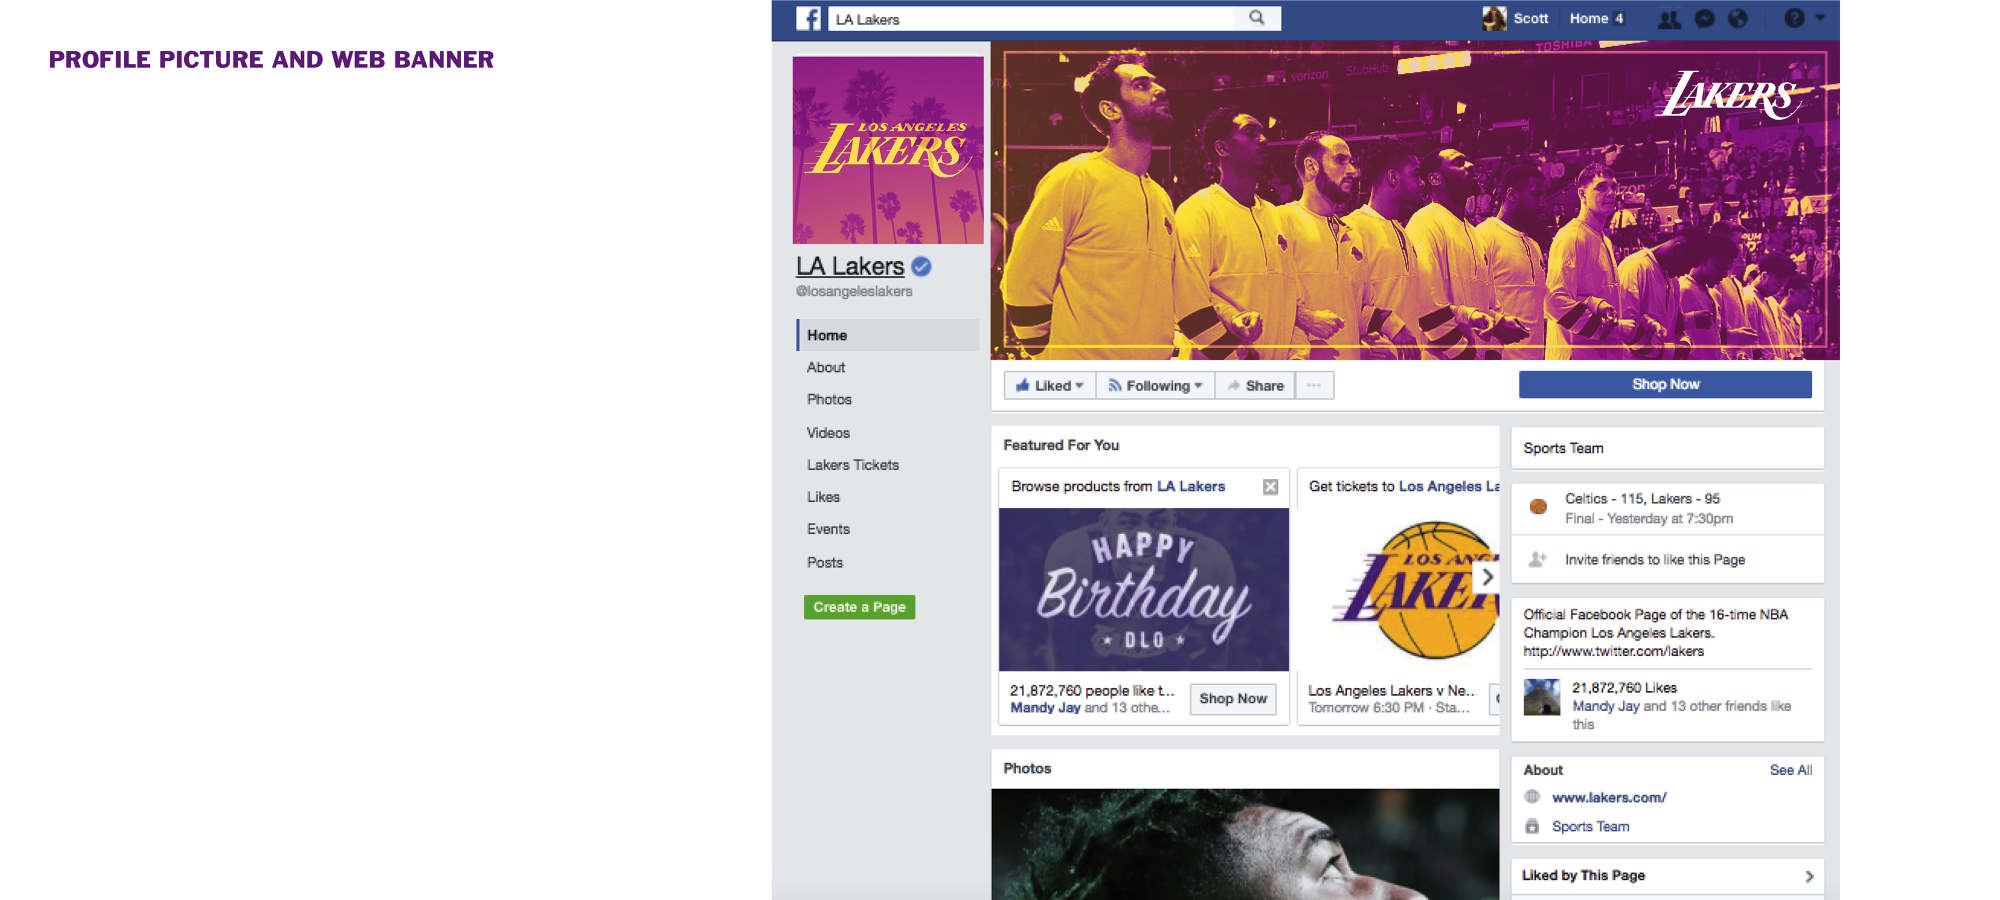The height and width of the screenshot is (900, 2000).
Task: Open the Messenger icon
Action: (1705, 18)
